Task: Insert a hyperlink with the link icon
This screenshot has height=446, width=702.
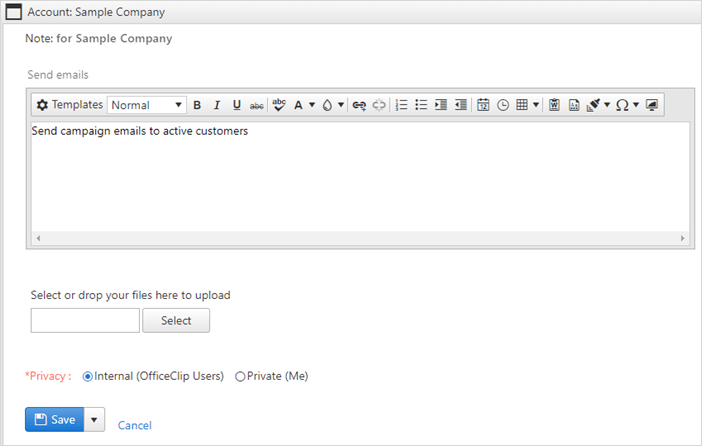Action: 359,105
